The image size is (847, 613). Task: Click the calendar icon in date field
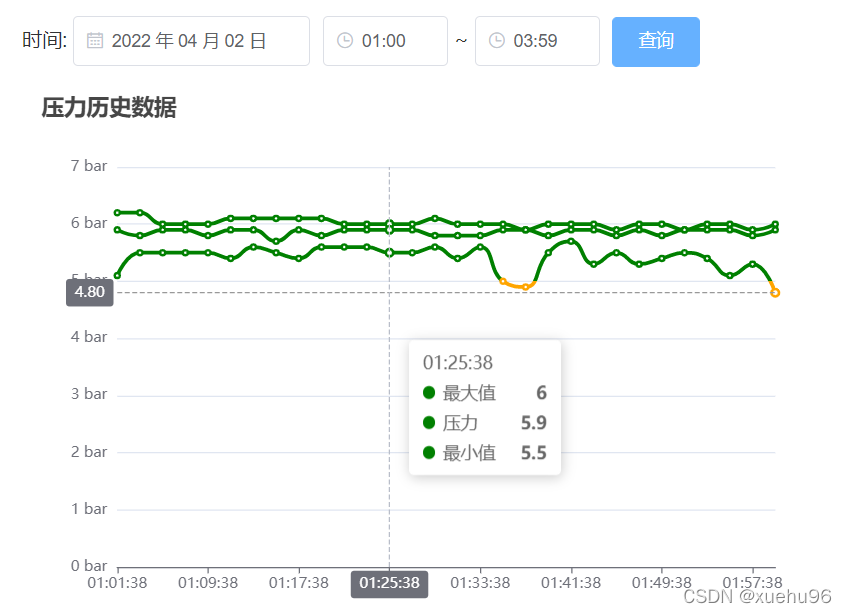point(95,41)
